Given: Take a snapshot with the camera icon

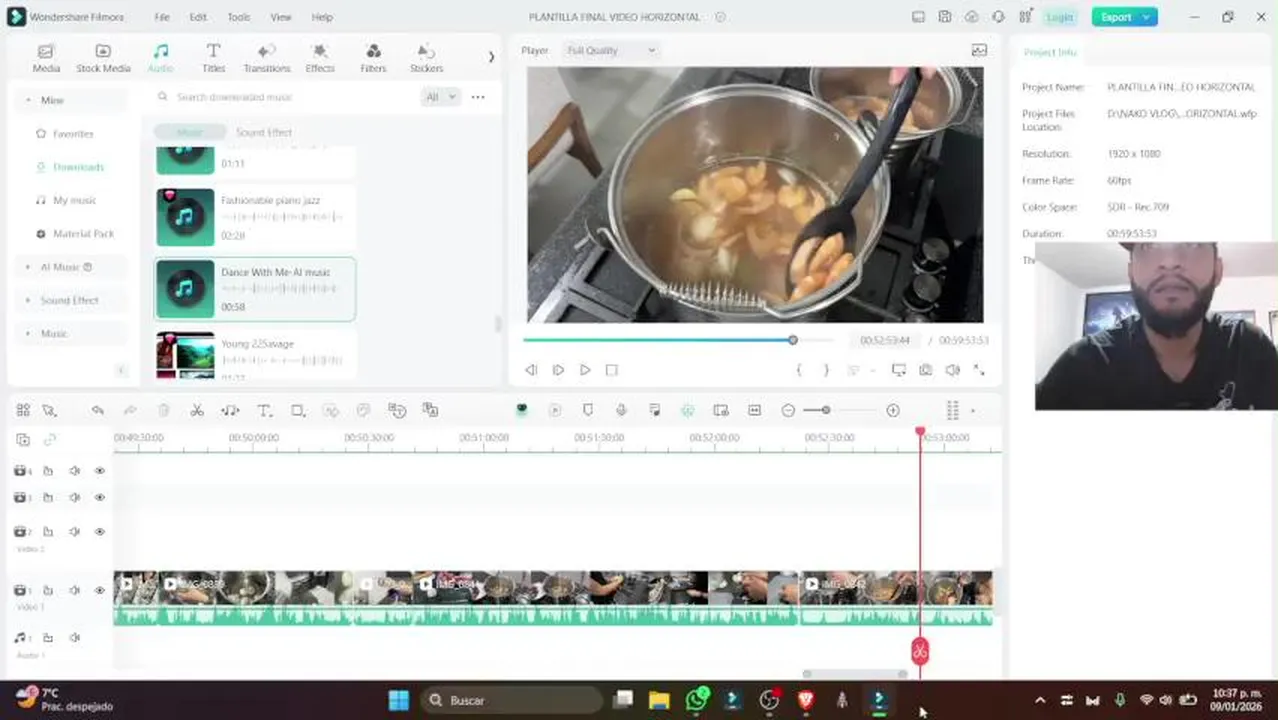Looking at the screenshot, I should point(926,370).
